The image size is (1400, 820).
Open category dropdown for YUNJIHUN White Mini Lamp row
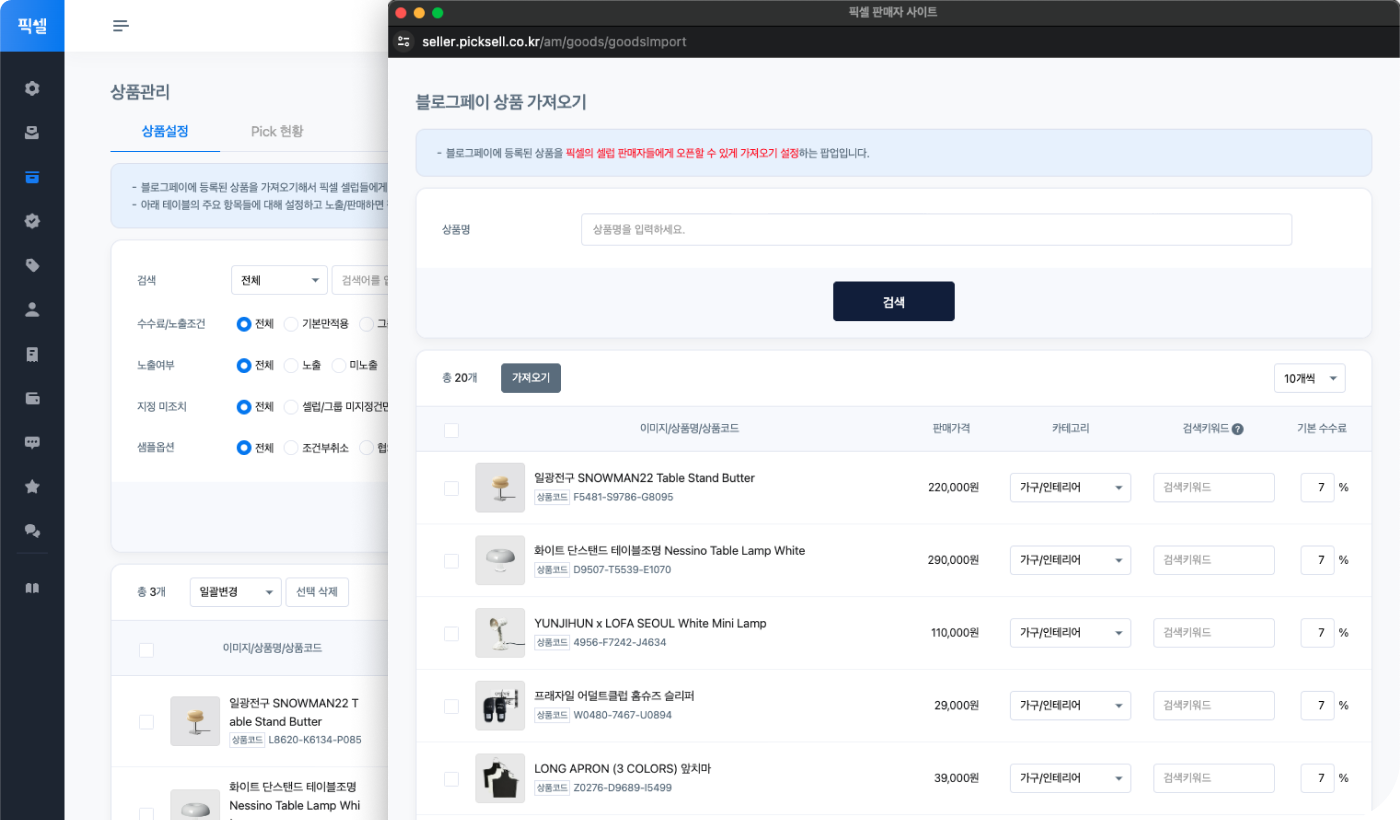pos(1070,633)
